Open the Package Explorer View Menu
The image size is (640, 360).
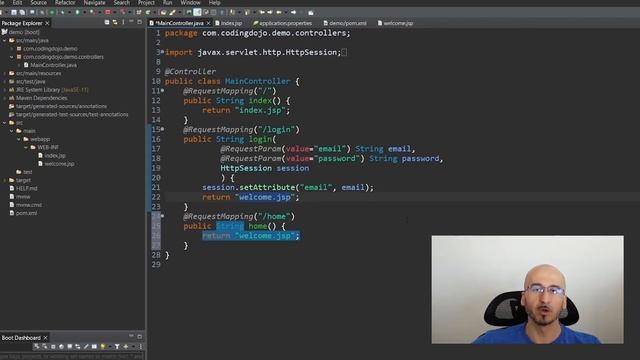pos(123,22)
